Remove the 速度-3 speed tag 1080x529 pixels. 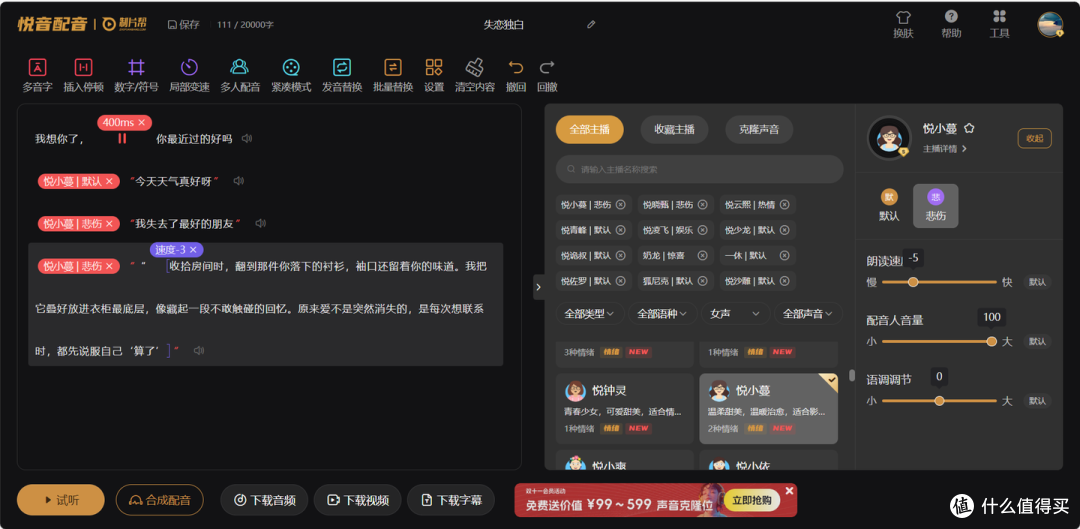[193, 249]
